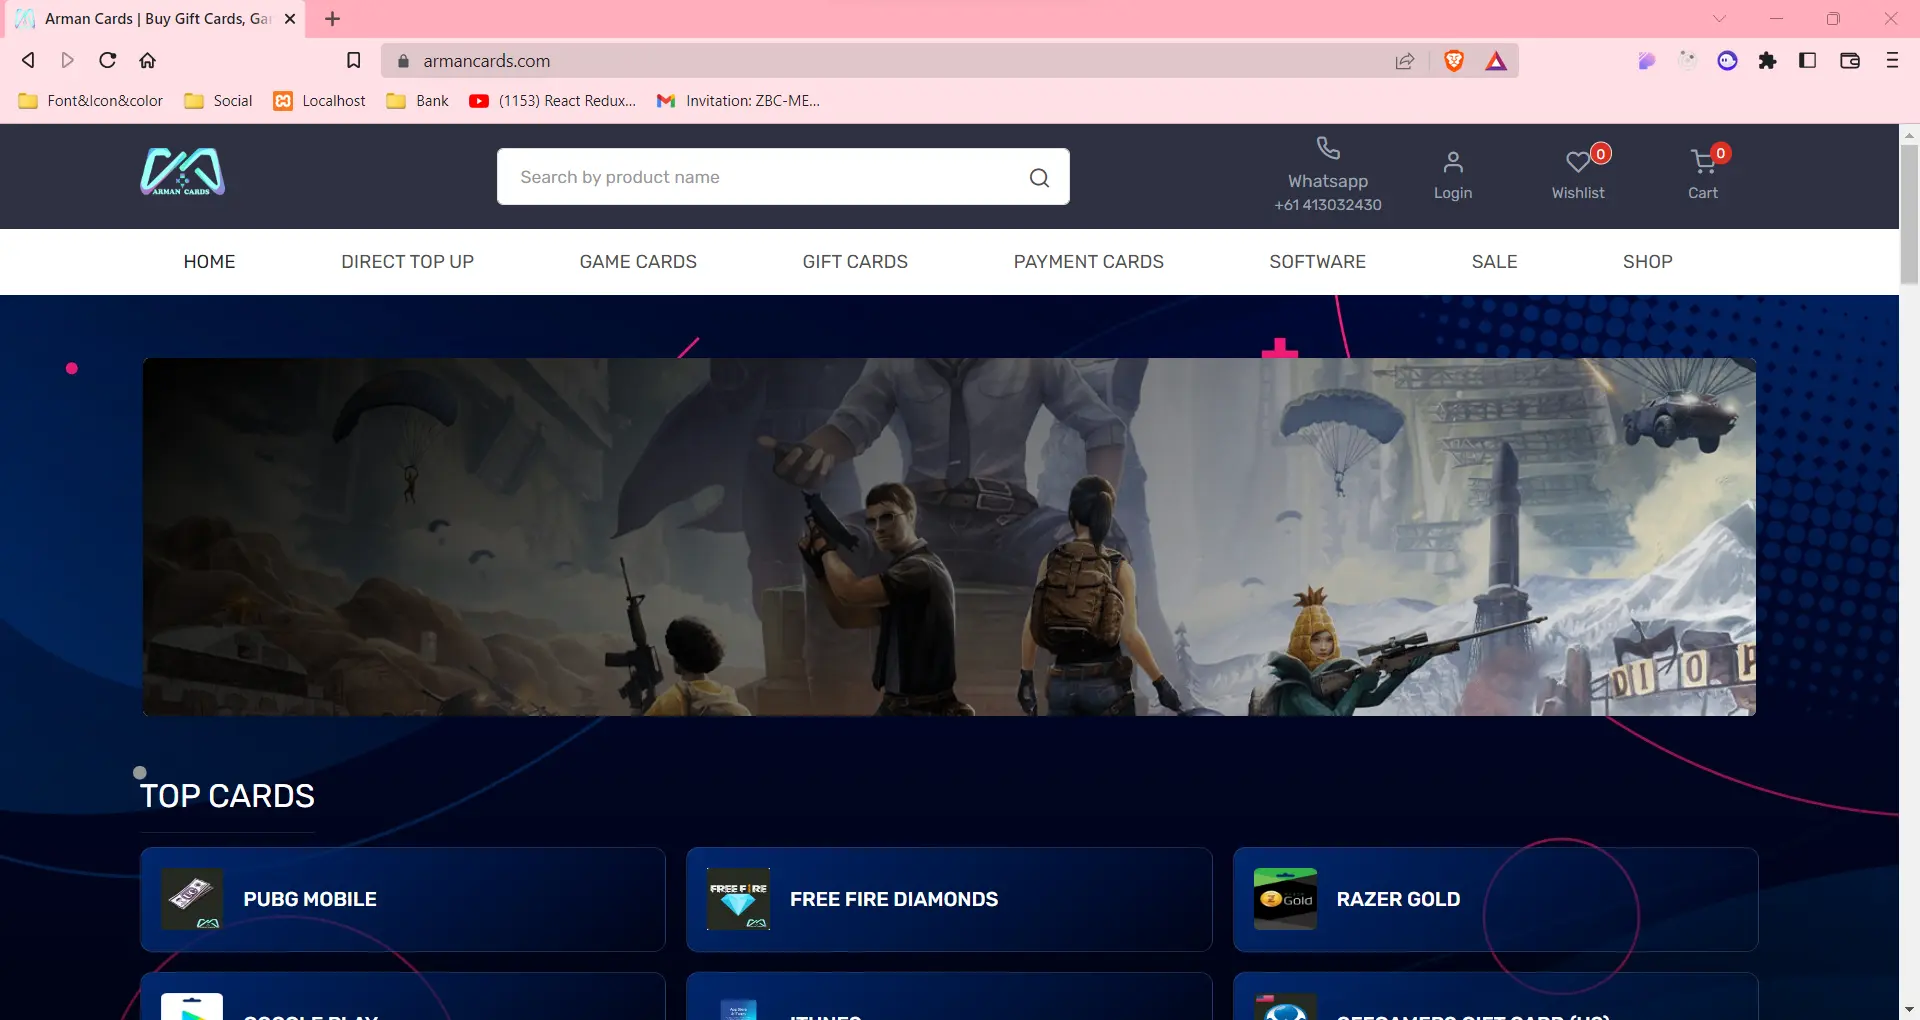Viewport: 1920px width, 1020px height.
Task: Click the page vertical scrollbar thumb
Action: 1909,215
